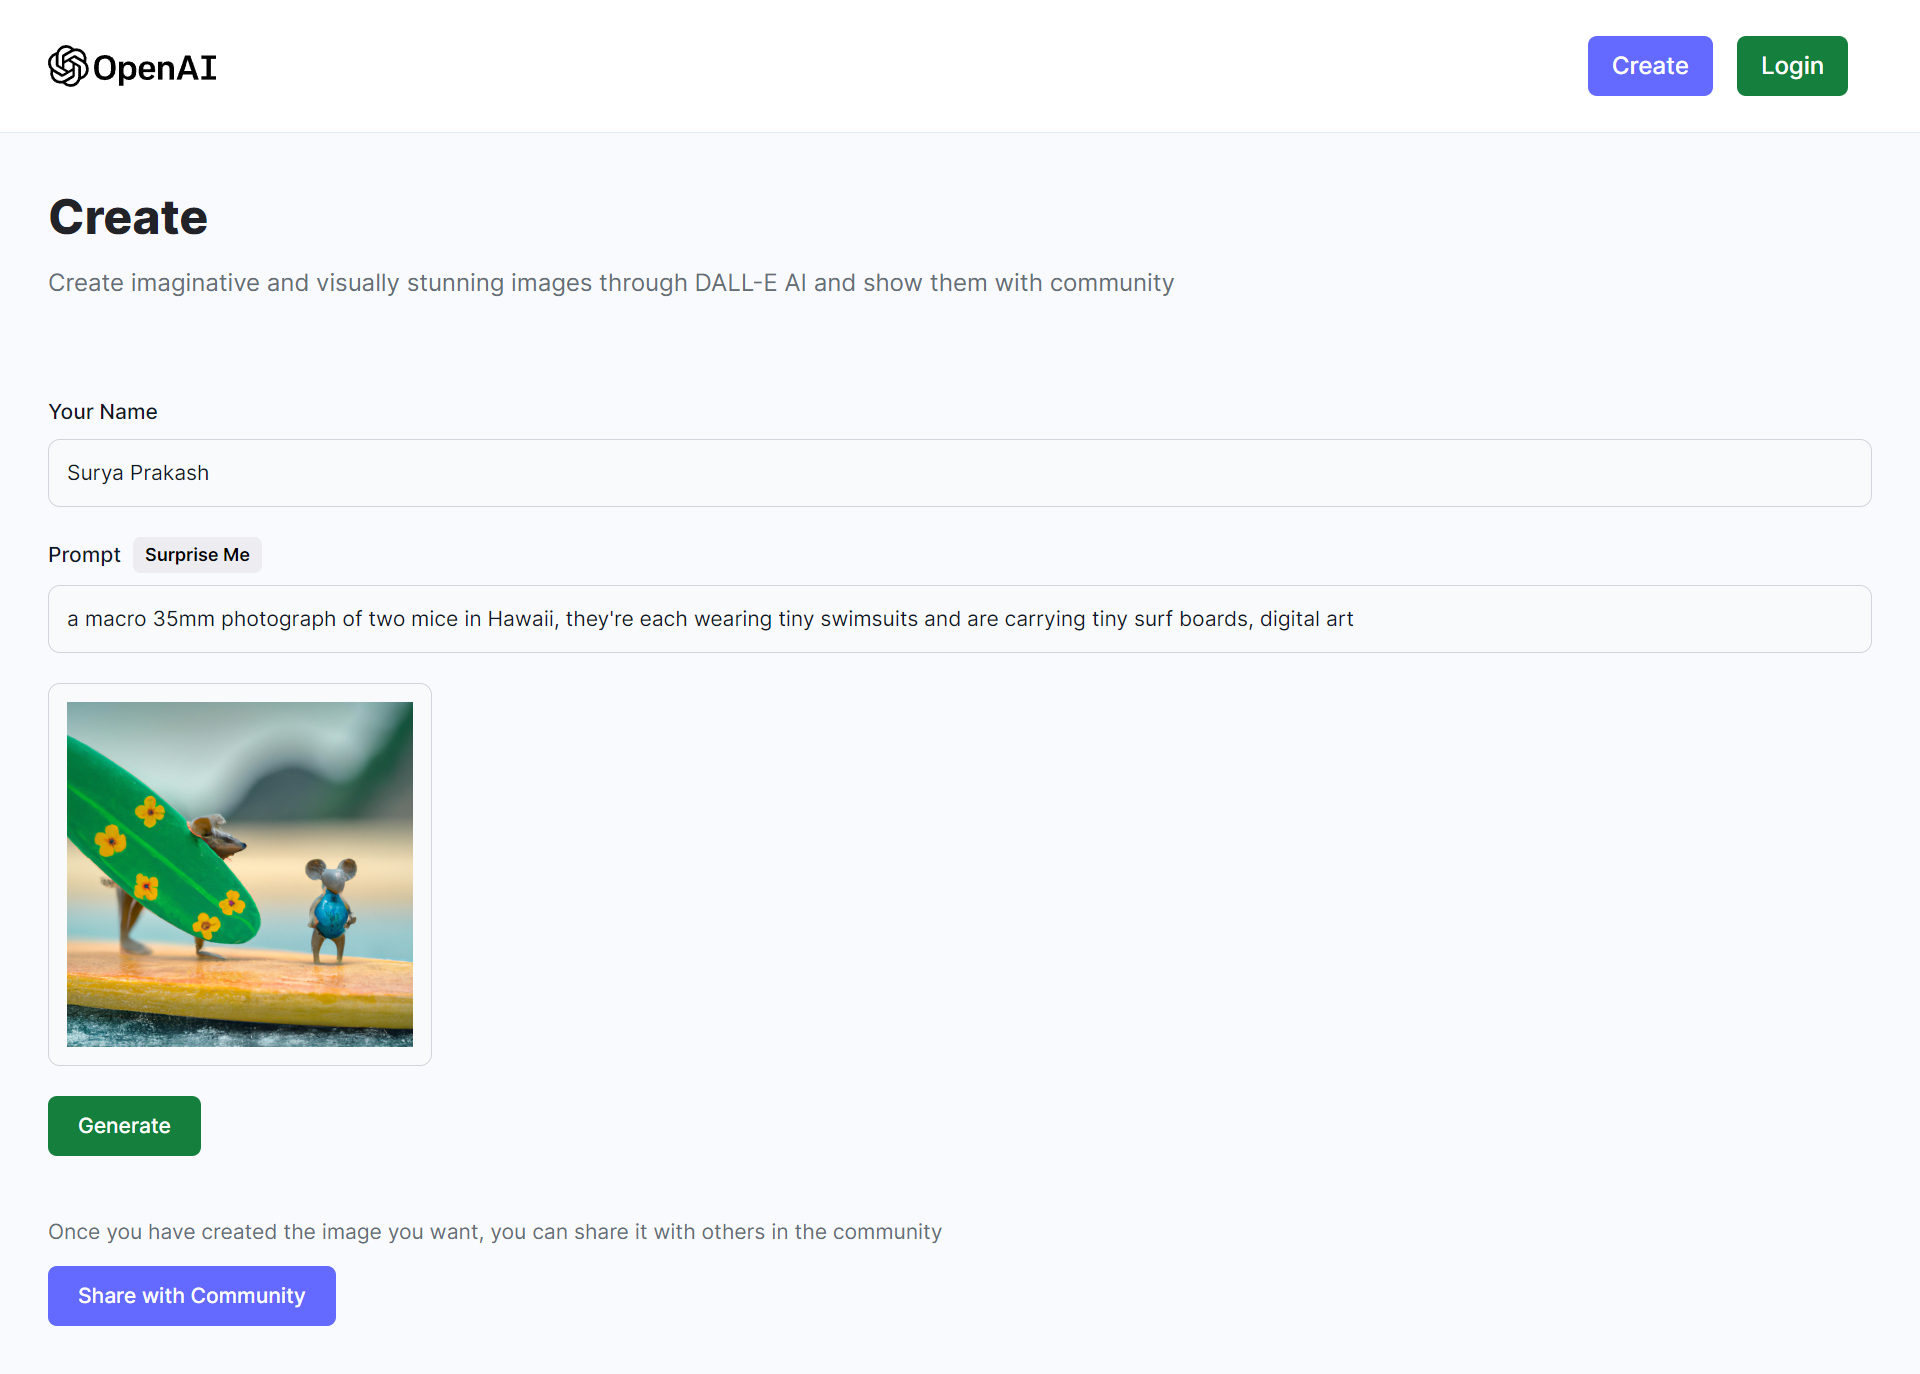Focus the Prompt text field

960,619
